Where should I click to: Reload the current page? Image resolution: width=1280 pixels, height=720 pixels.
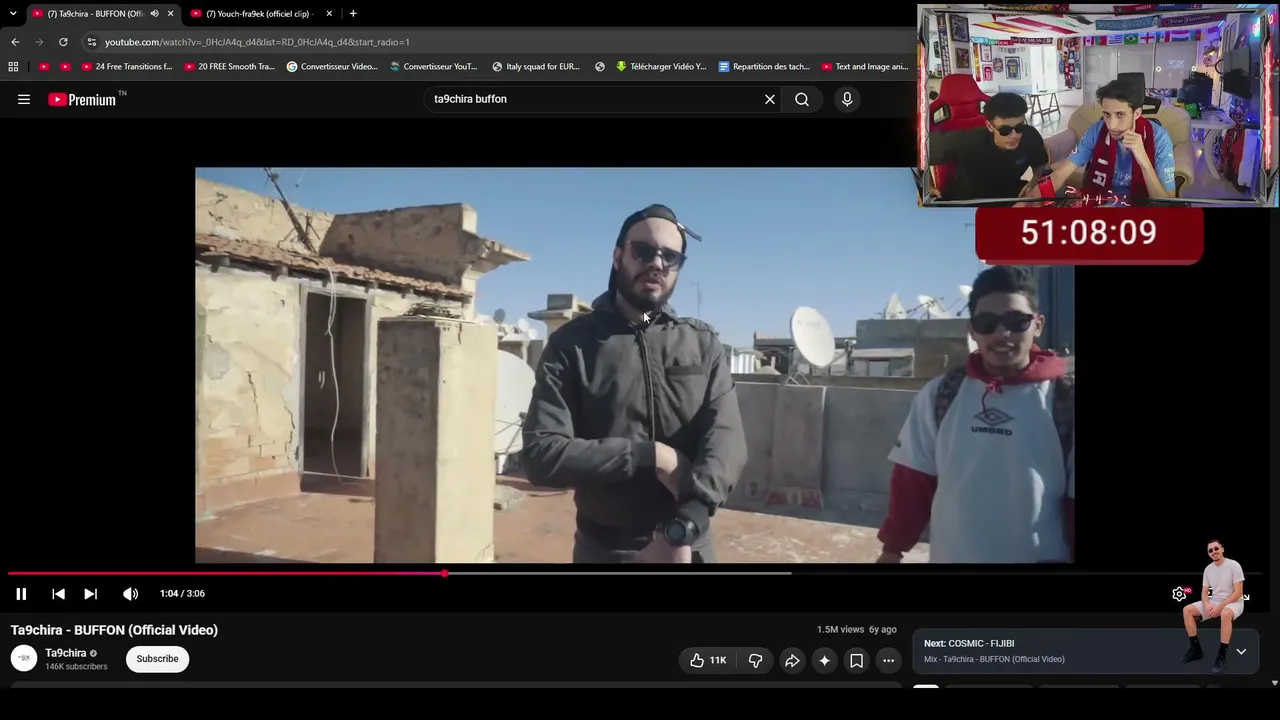[x=63, y=42]
